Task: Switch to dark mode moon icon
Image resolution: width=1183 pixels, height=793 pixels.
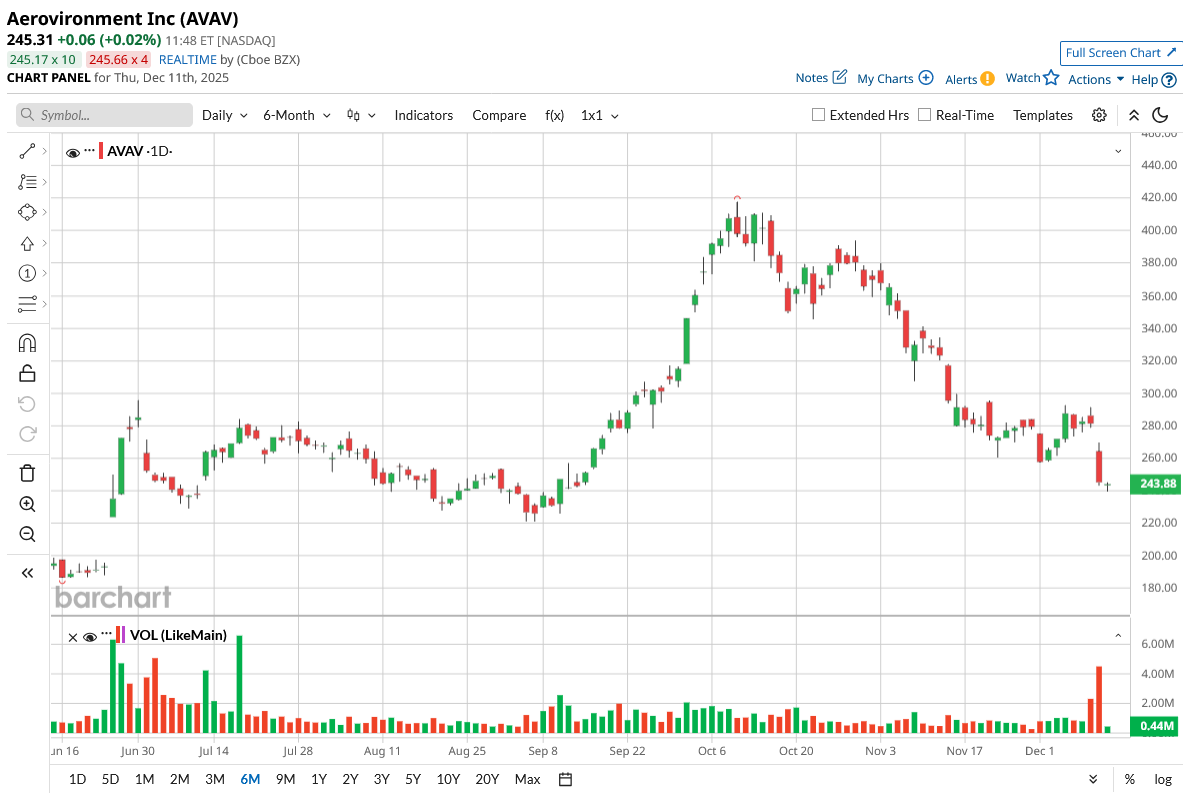Action: [x=1160, y=115]
